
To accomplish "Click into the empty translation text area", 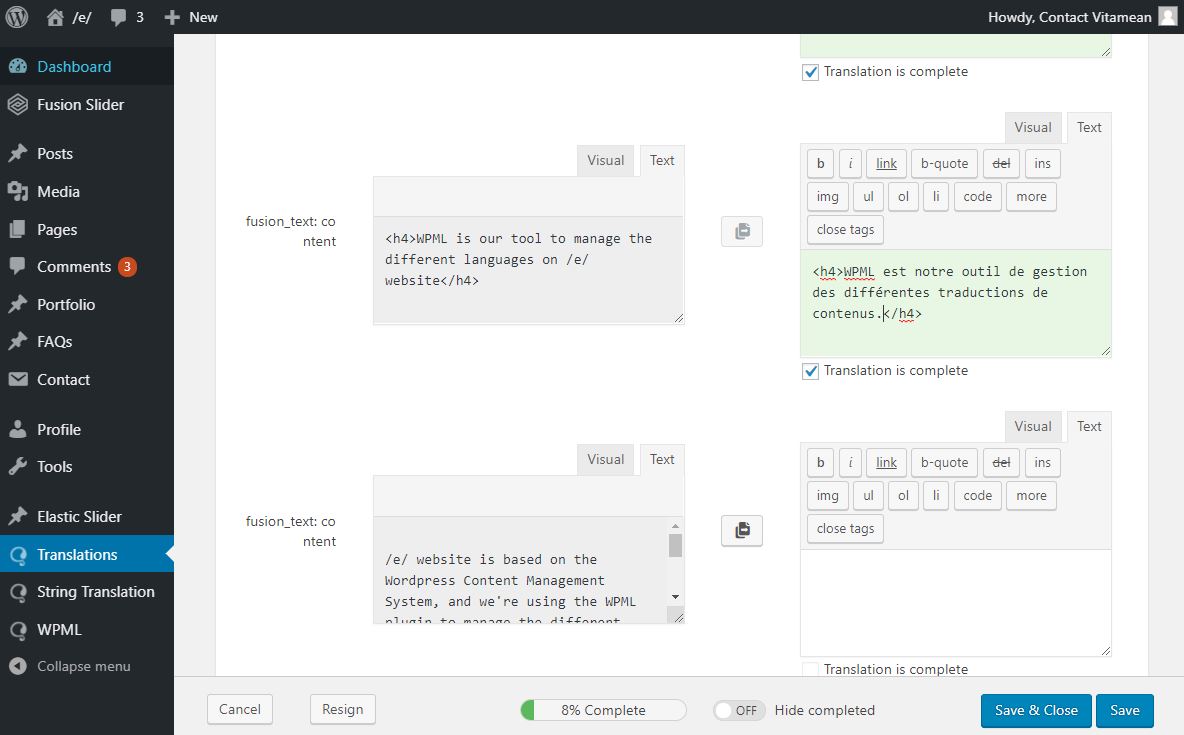I will coord(955,603).
